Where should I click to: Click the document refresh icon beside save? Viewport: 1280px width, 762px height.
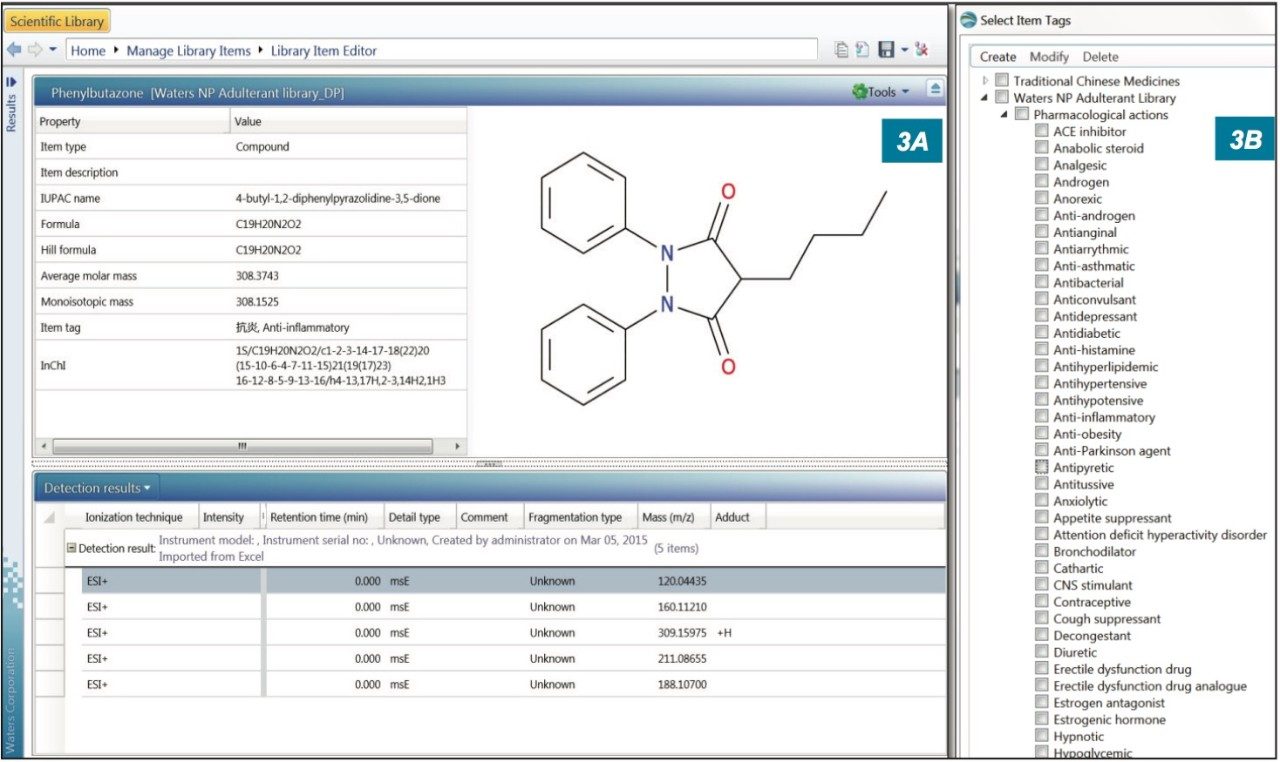[x=862, y=50]
